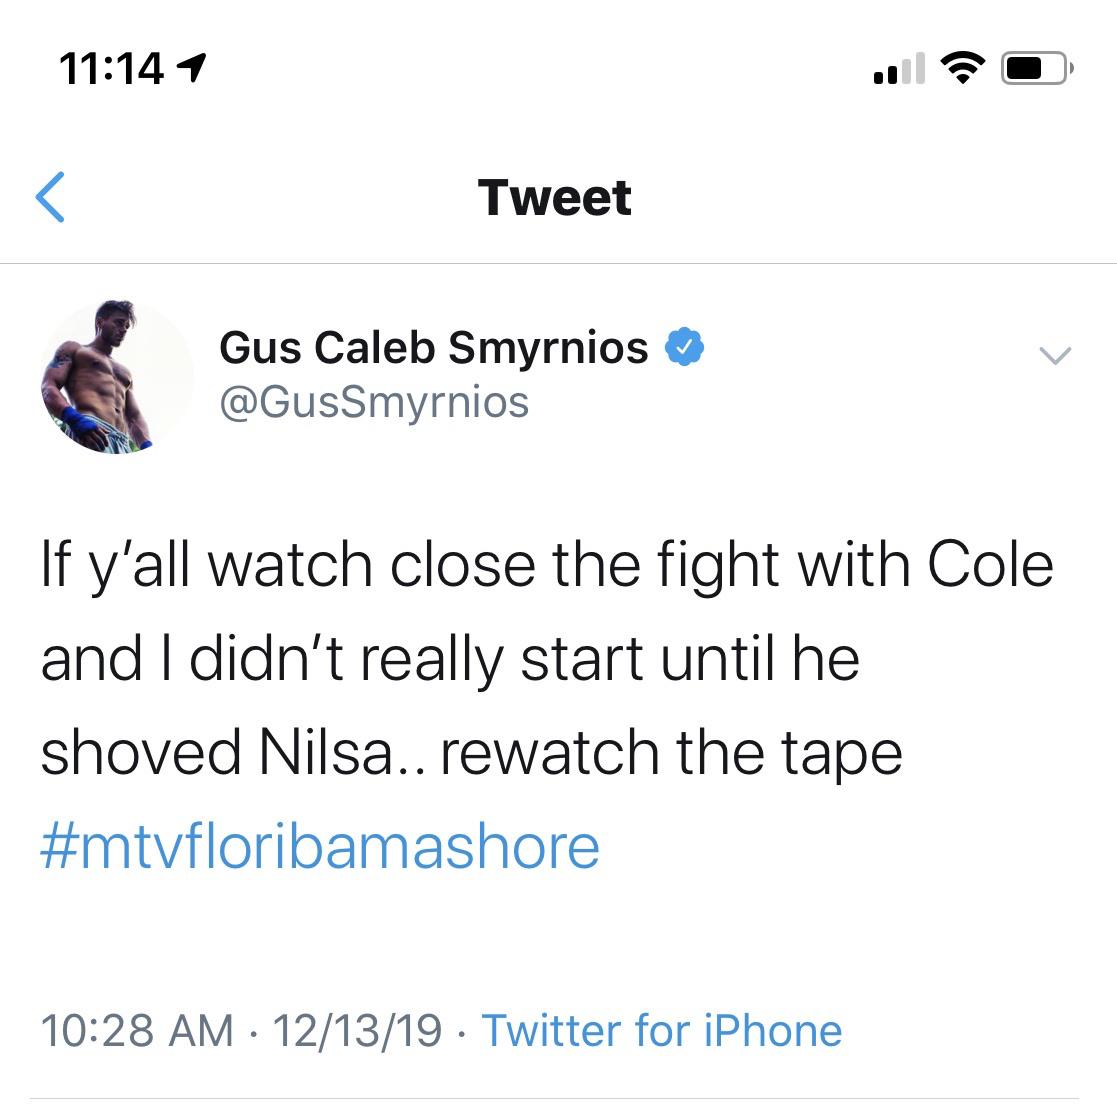This screenshot has width=1117, height=1112.
Task: Tap the blue checkmark inside the verification badge
Action: tap(684, 346)
